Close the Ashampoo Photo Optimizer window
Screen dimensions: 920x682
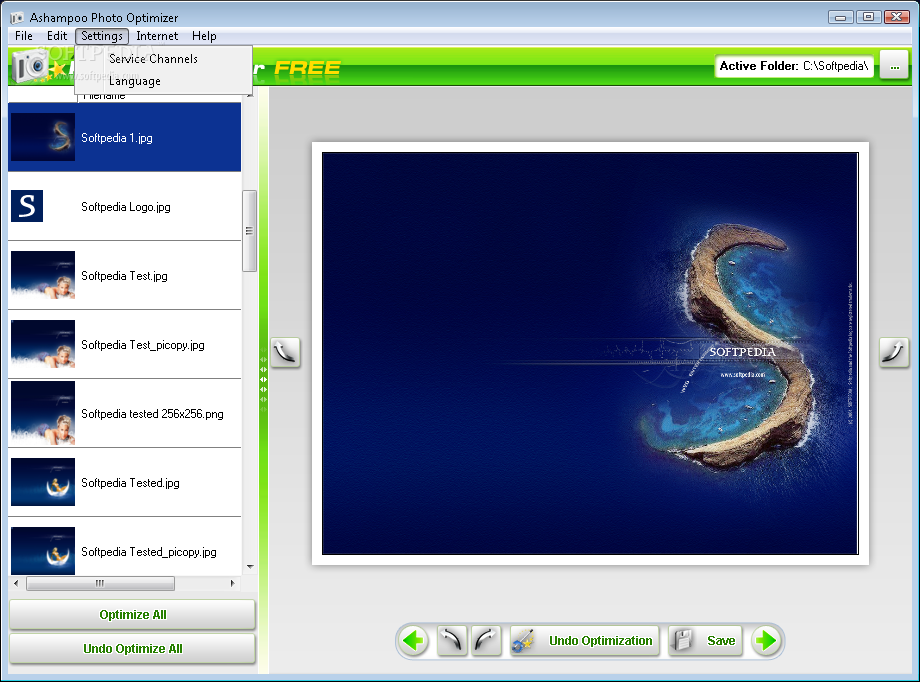[897, 17]
